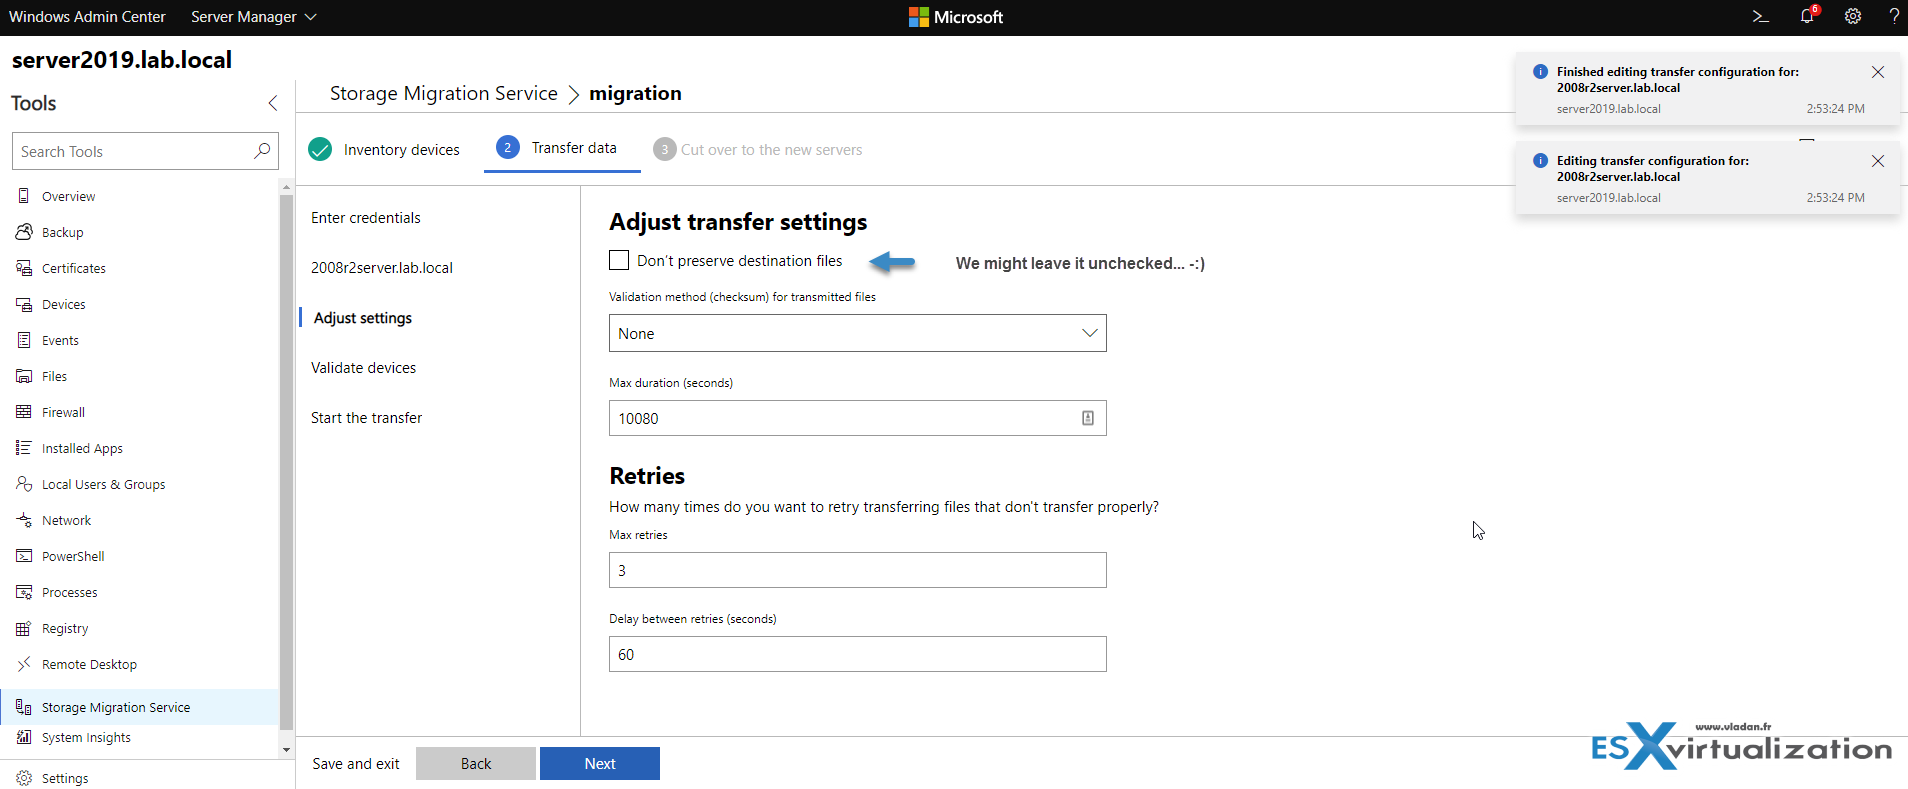Open Start the transfer step
The height and width of the screenshot is (789, 1908).
pyautogui.click(x=366, y=418)
